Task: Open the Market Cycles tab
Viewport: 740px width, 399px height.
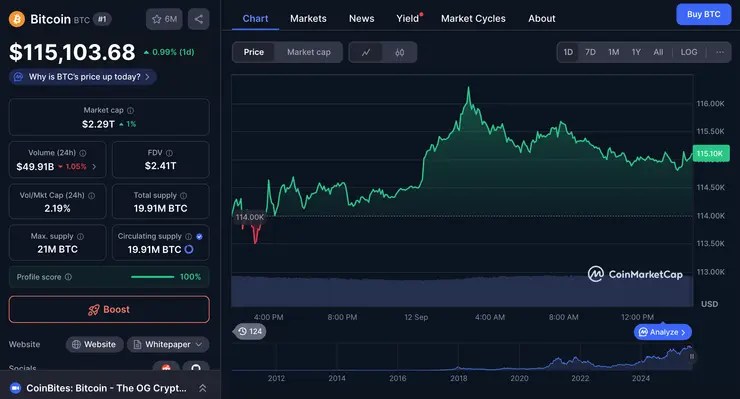Action: point(473,18)
